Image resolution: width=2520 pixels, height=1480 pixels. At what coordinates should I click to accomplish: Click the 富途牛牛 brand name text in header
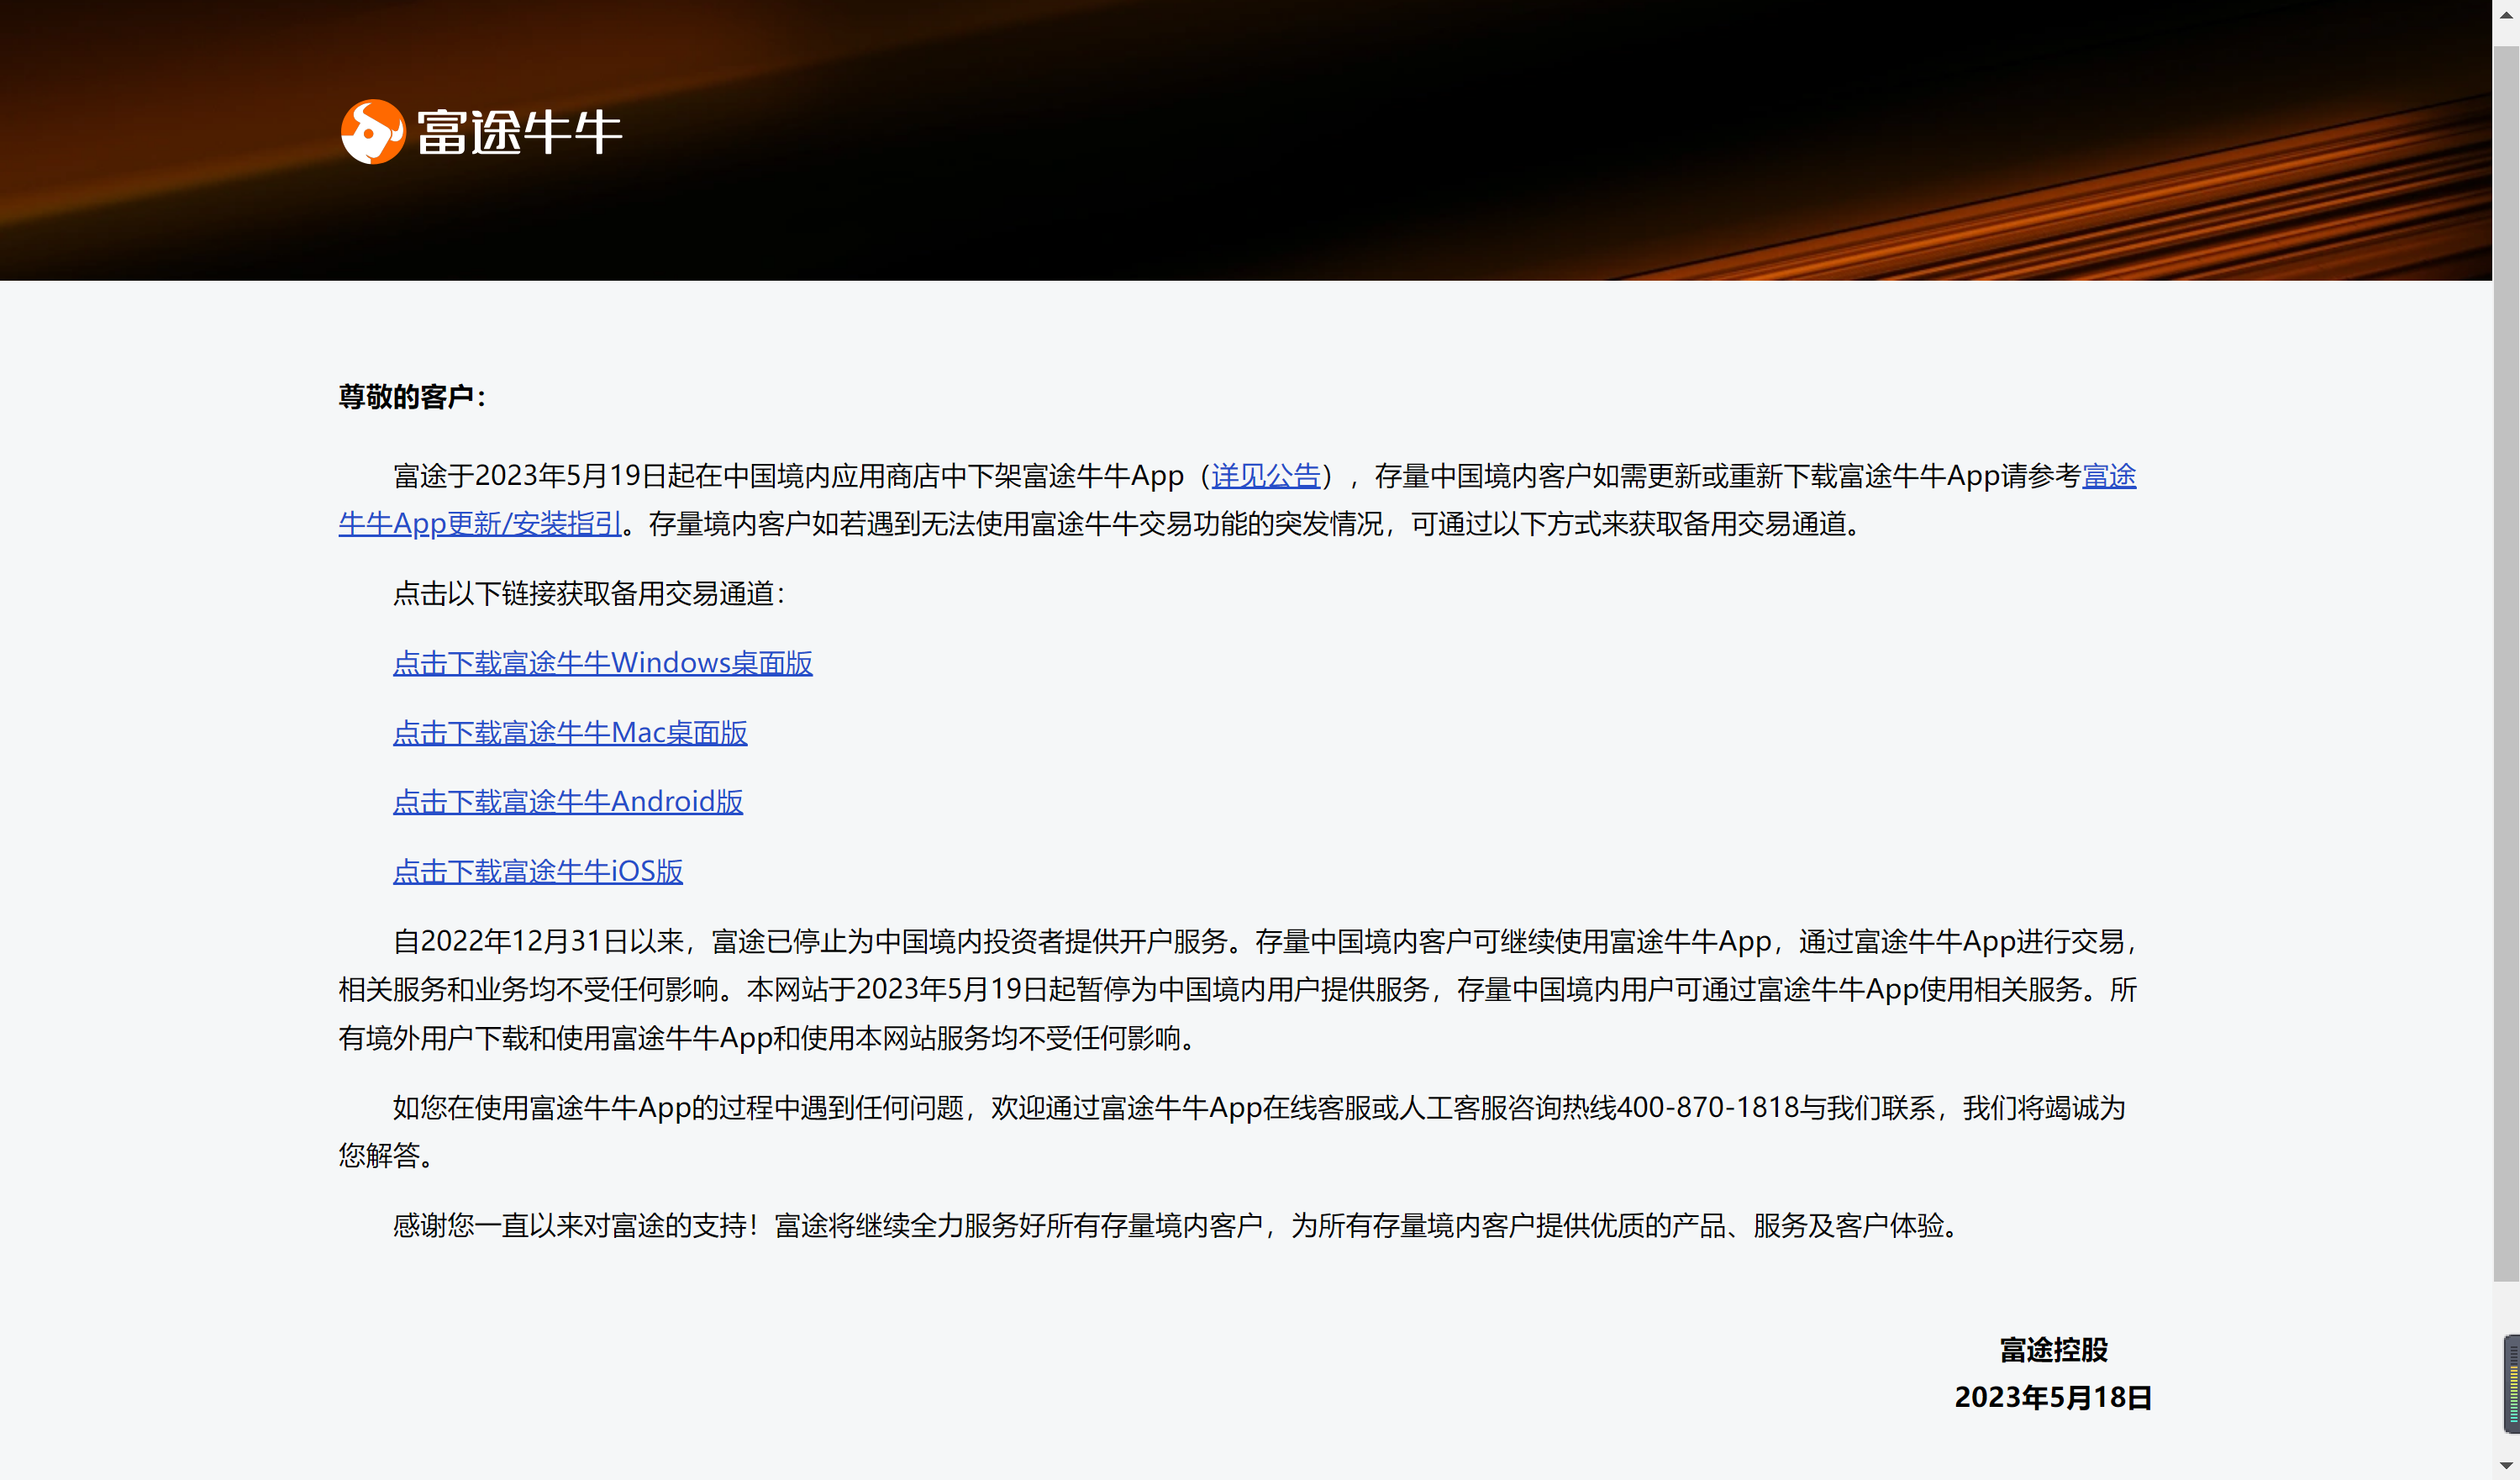pos(519,132)
